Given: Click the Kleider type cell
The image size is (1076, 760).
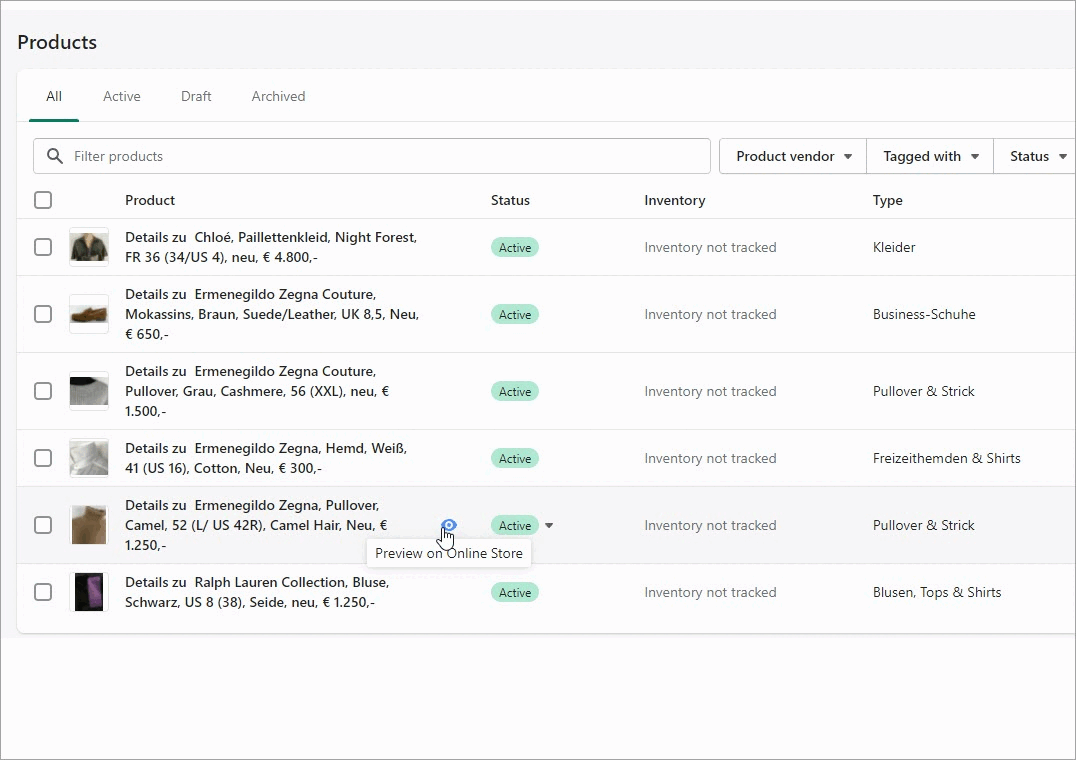Looking at the screenshot, I should coord(894,248).
